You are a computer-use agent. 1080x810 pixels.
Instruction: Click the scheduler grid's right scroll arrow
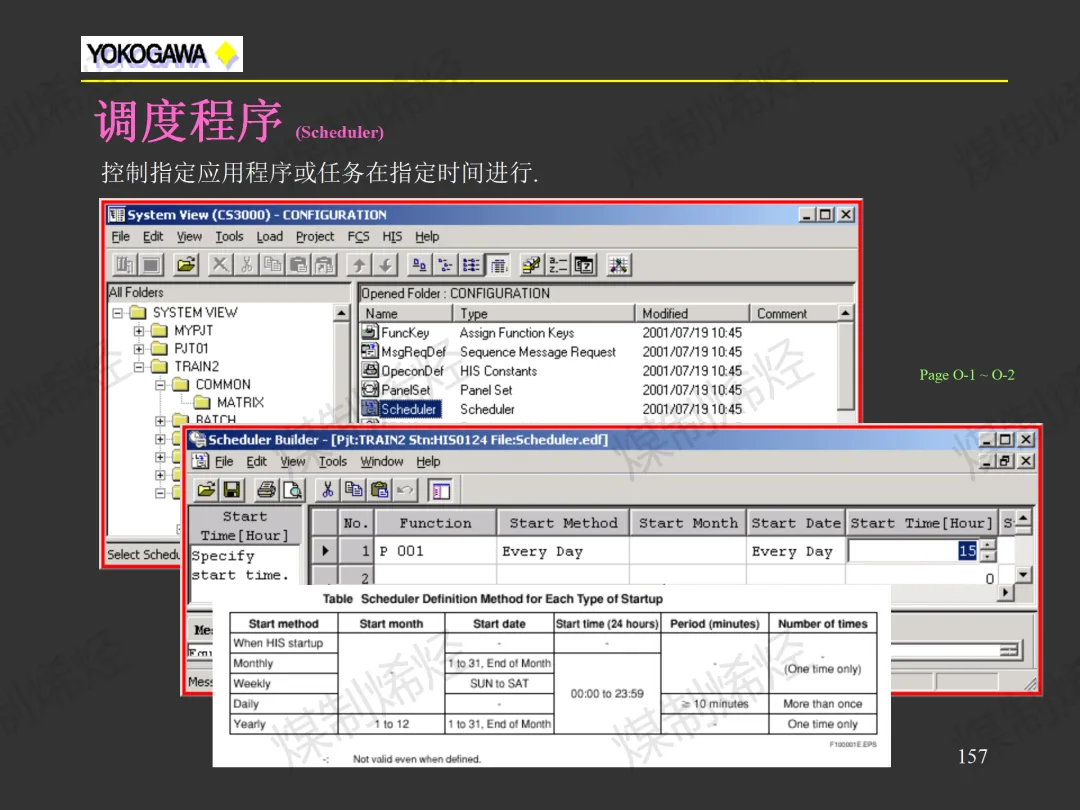[1006, 592]
